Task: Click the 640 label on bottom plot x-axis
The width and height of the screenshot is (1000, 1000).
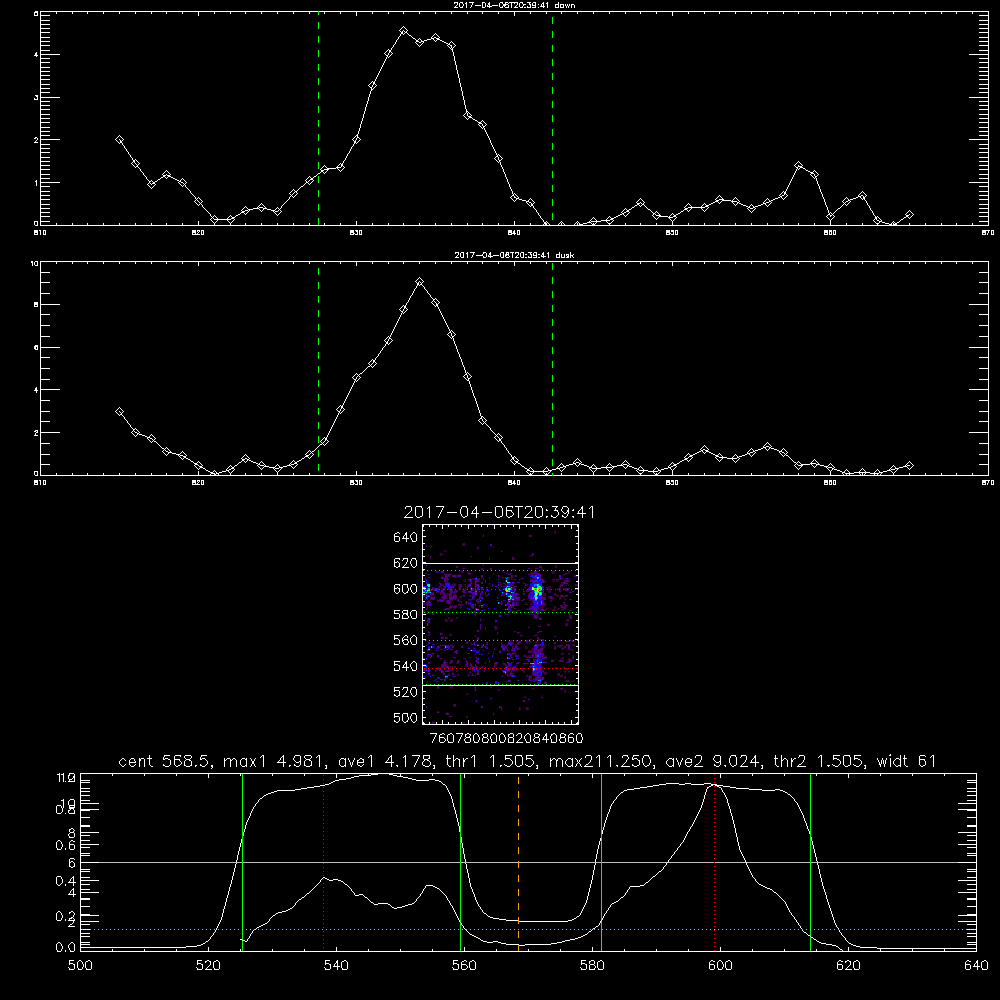Action: 976,966
